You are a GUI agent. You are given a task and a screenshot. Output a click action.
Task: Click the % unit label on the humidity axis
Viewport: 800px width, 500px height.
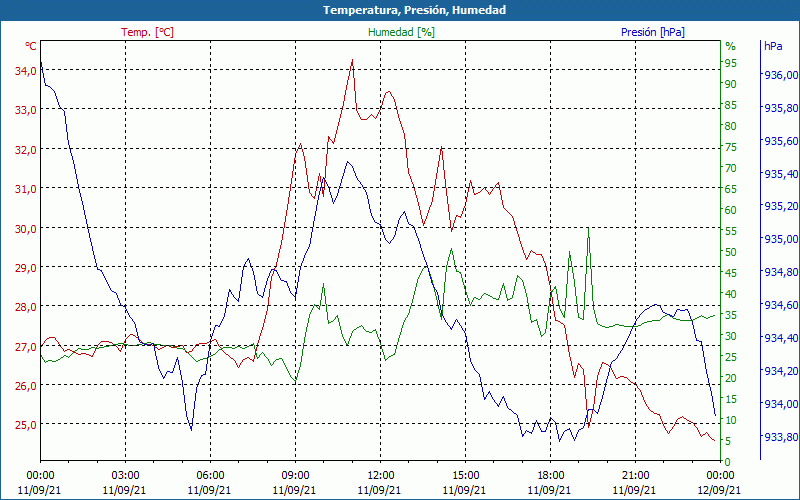click(x=731, y=46)
